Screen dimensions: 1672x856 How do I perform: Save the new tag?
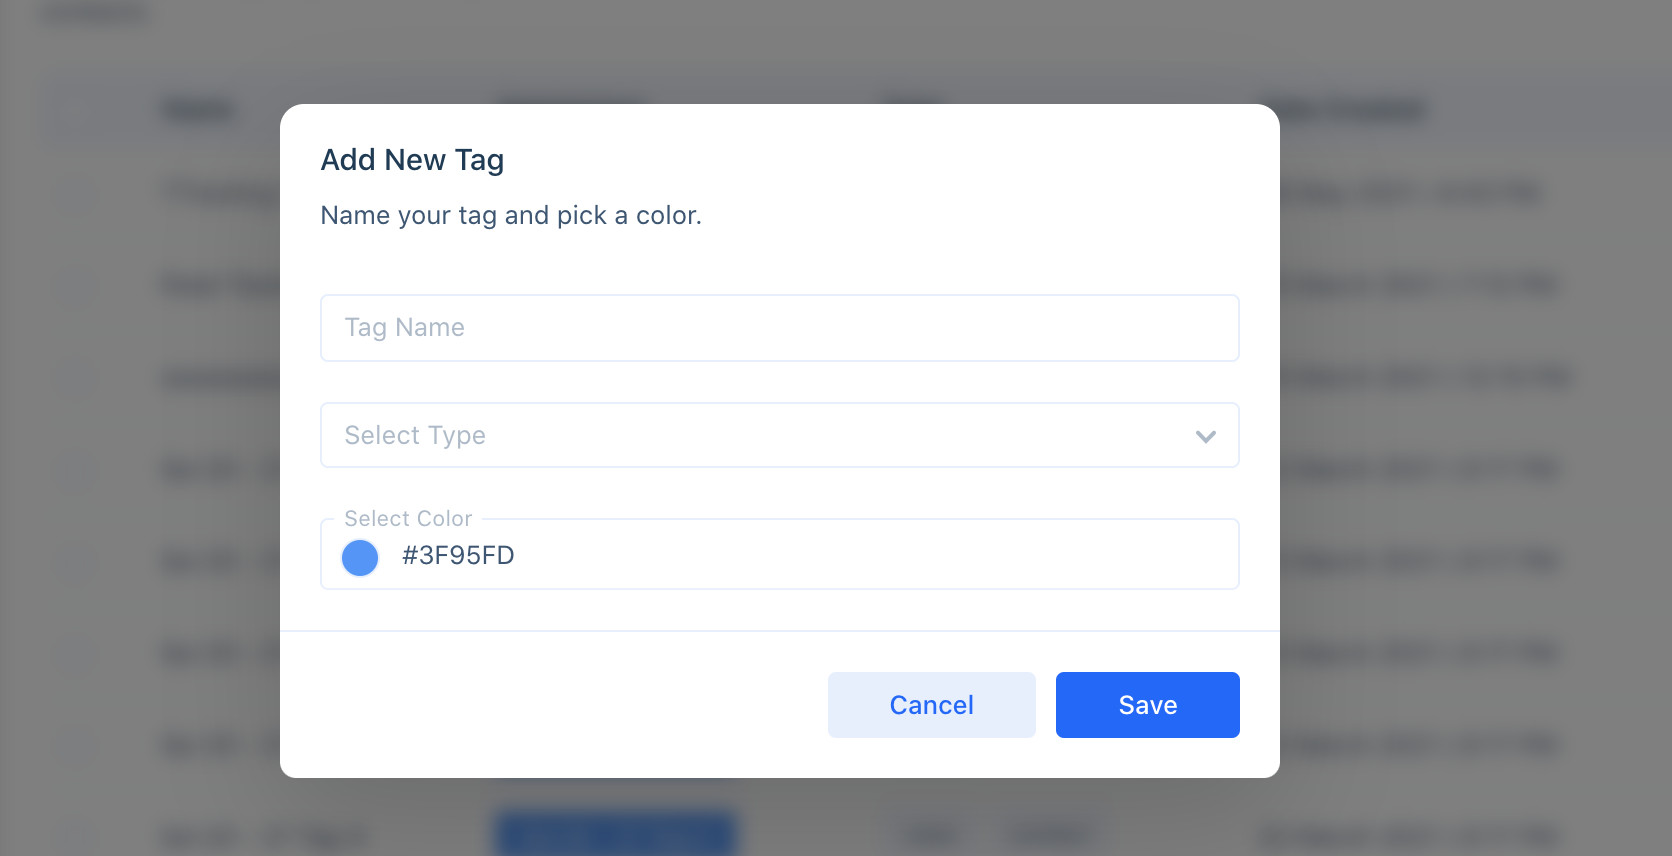point(1148,705)
